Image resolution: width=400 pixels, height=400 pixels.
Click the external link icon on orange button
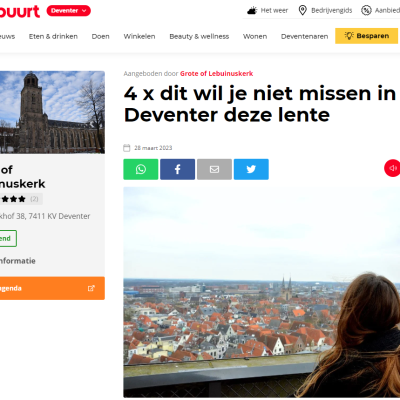tap(91, 288)
